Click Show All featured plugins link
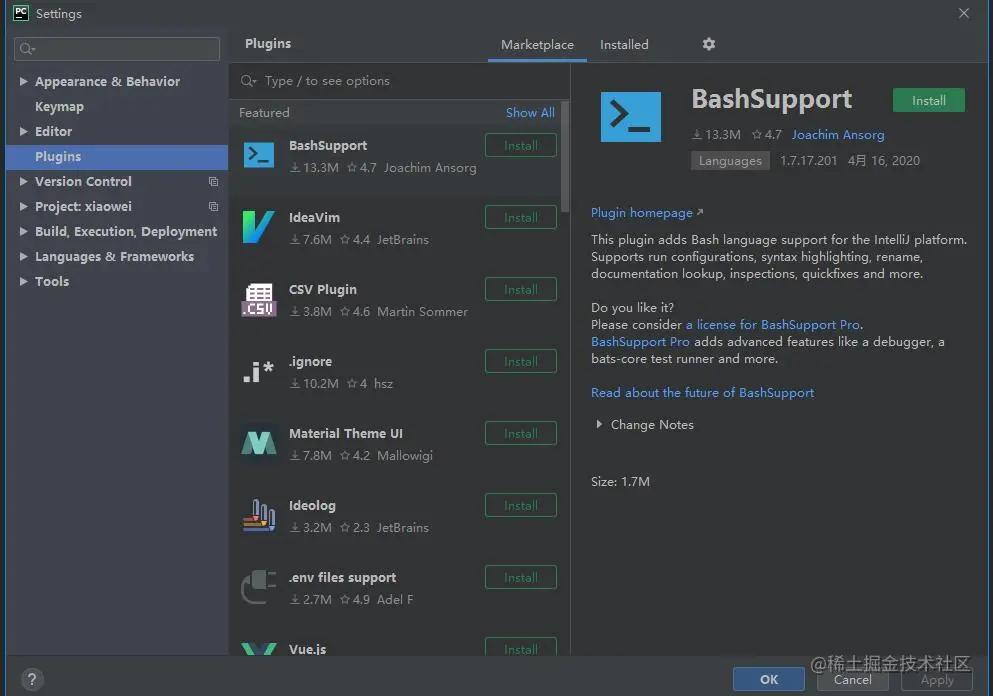This screenshot has height=696, width=993. coord(530,113)
